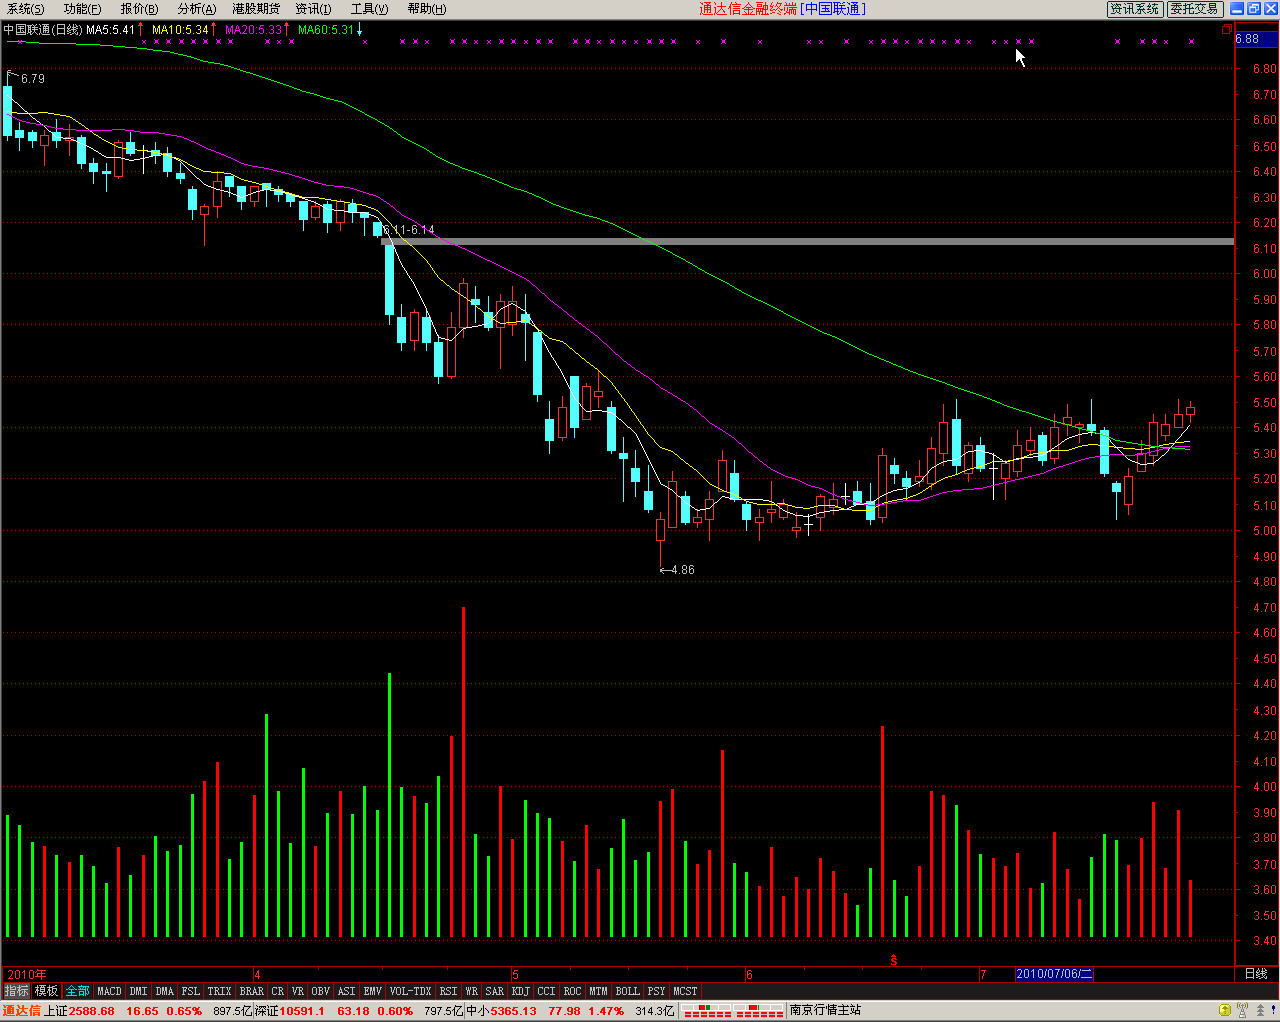Open the 报价(B) menu
This screenshot has height=1022, width=1280.
pyautogui.click(x=140, y=9)
